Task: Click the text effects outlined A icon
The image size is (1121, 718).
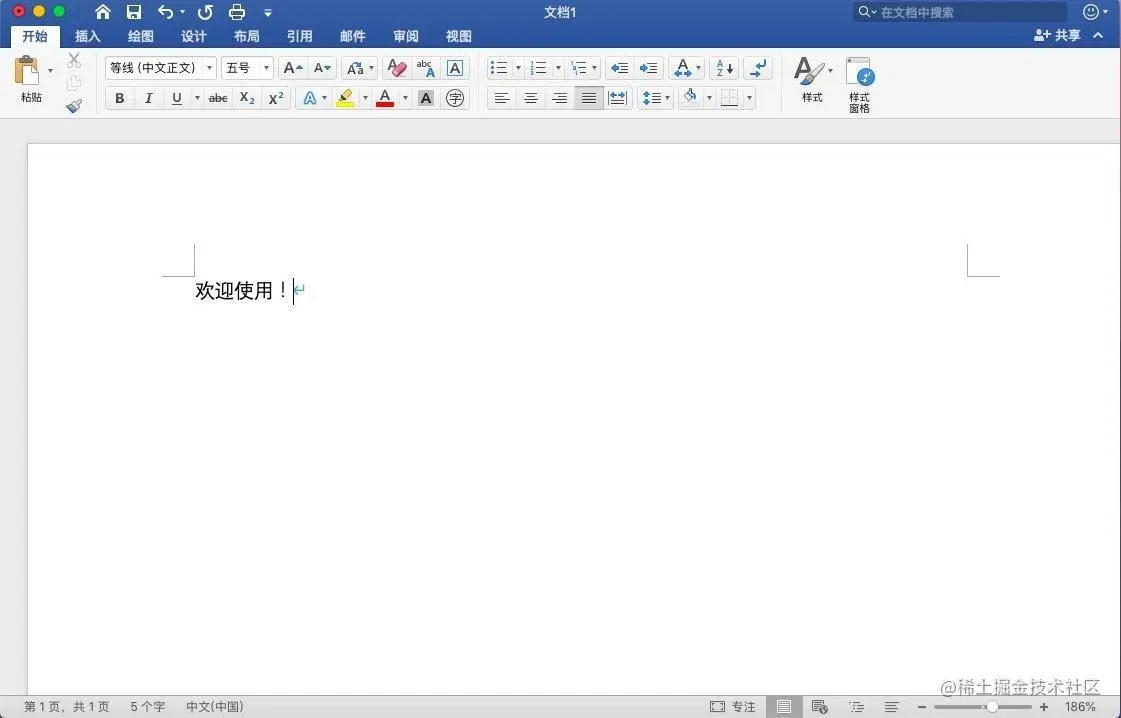Action: (310, 98)
